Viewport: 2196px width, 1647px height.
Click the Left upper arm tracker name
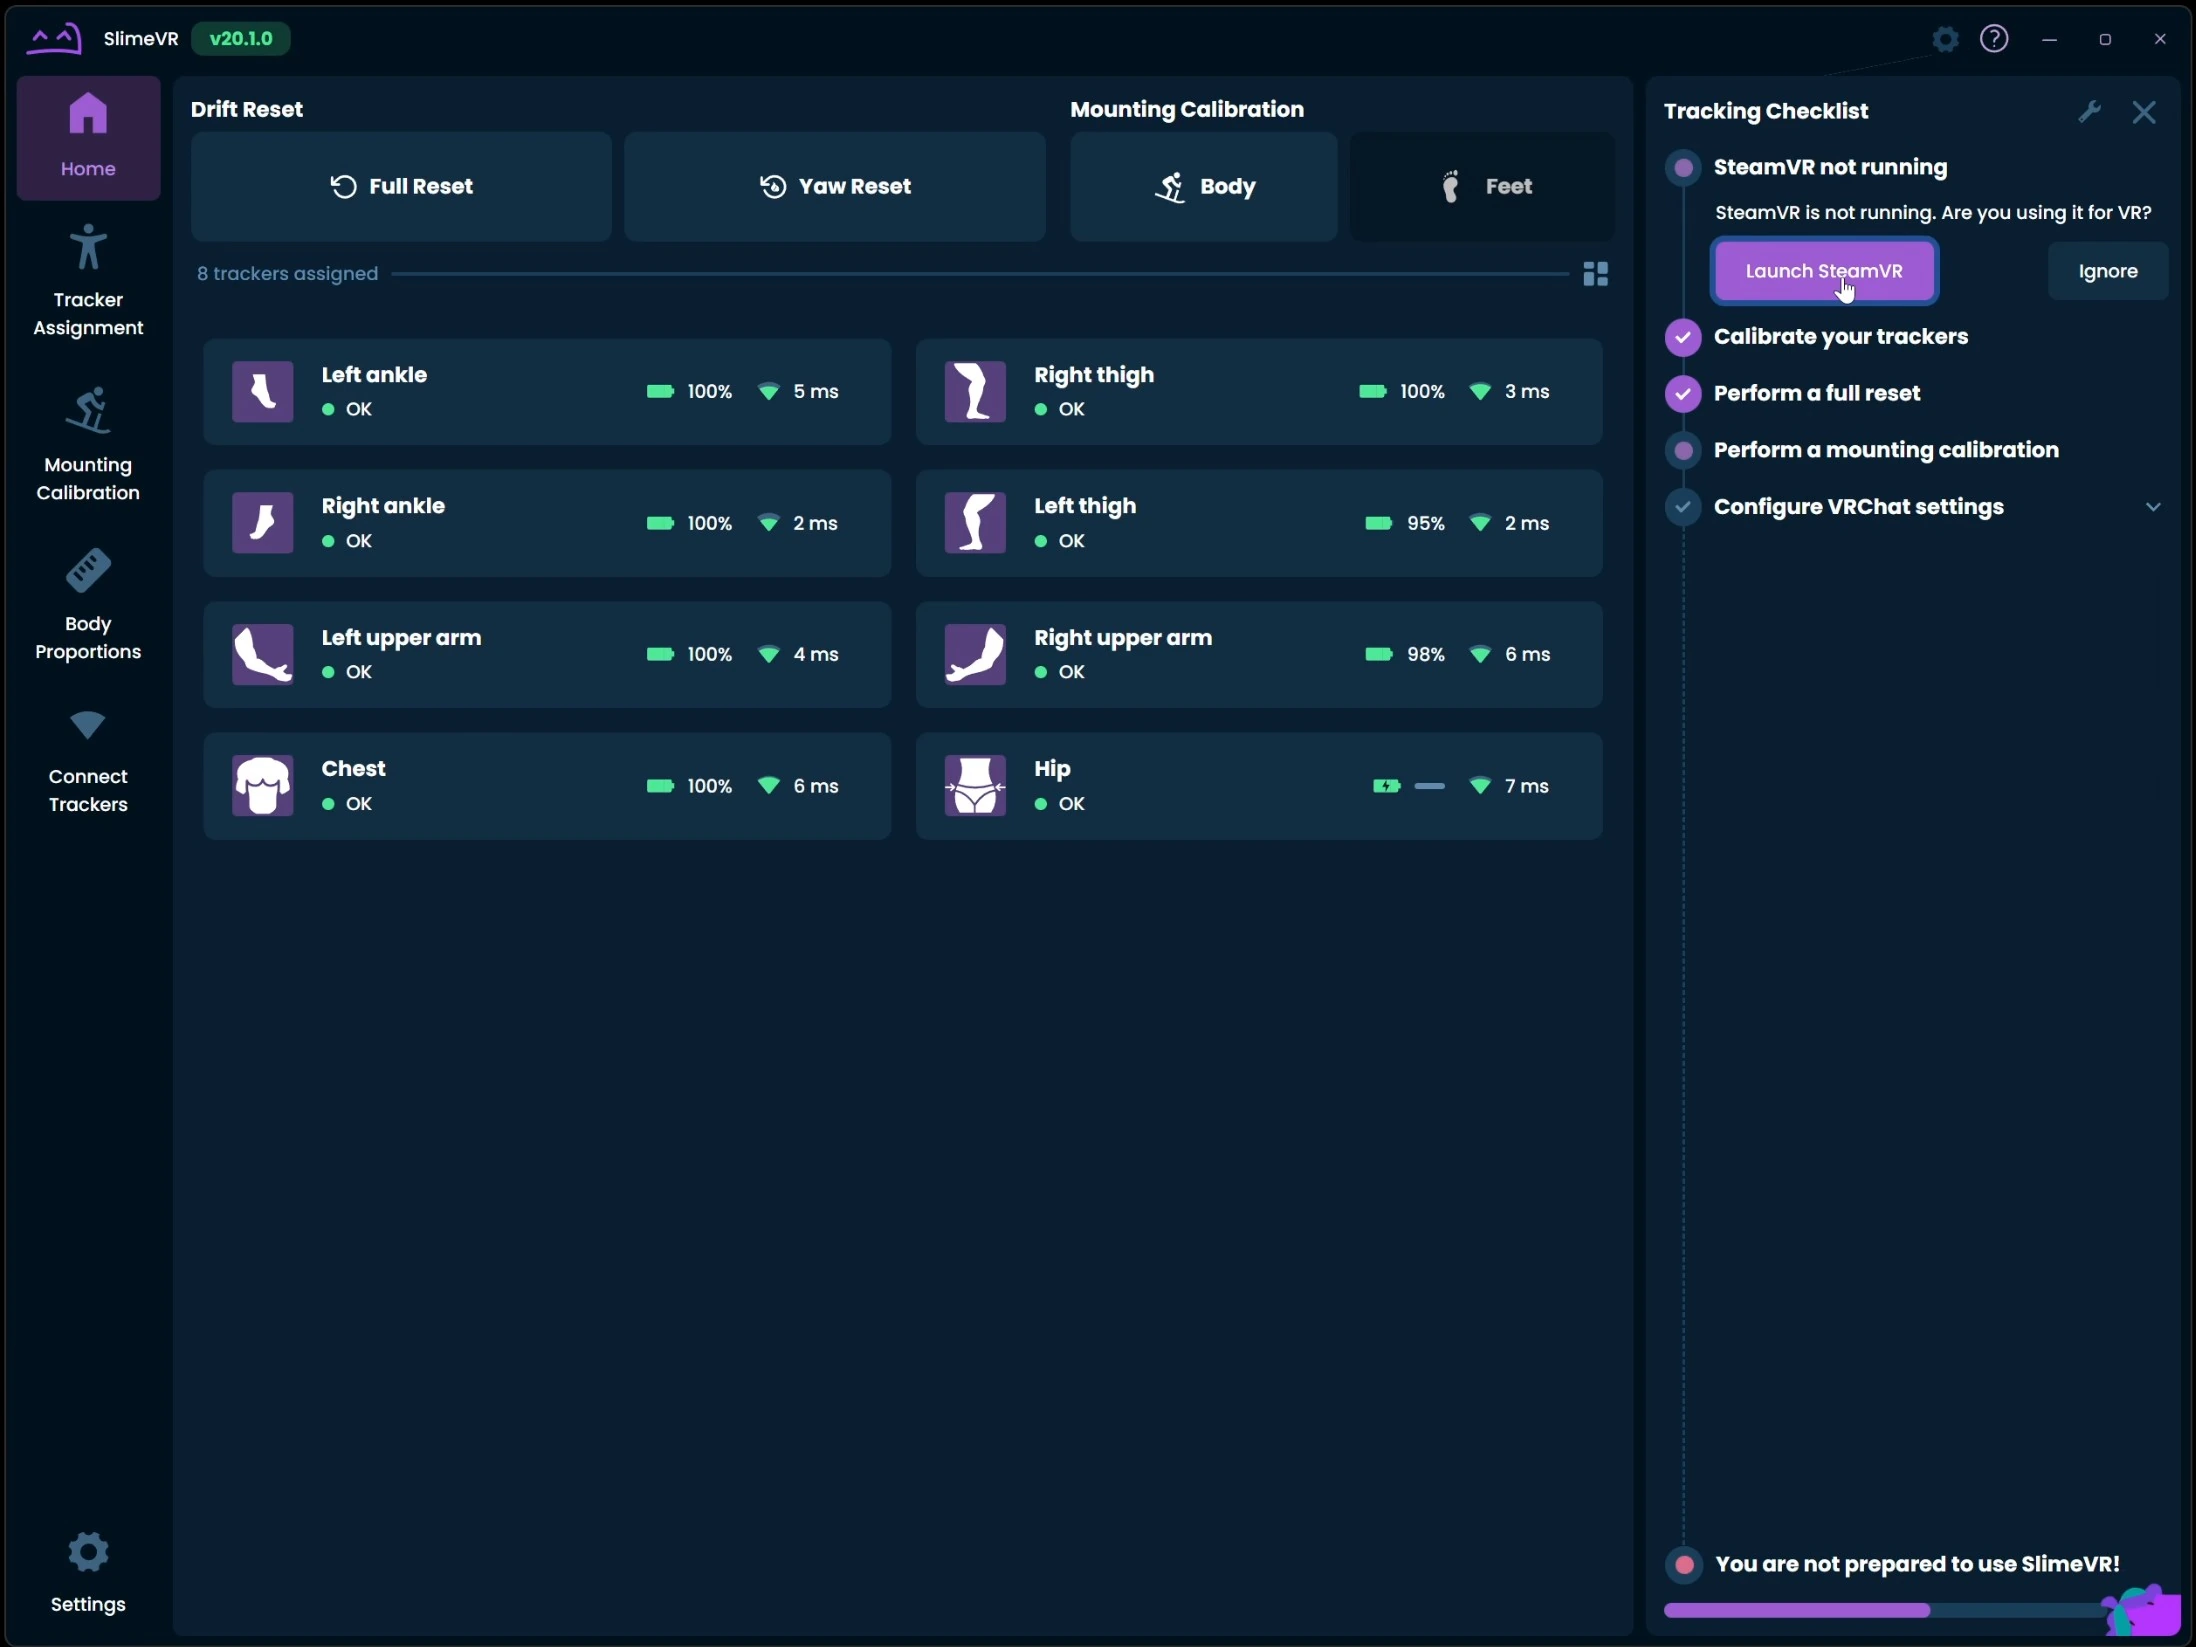tap(401, 638)
